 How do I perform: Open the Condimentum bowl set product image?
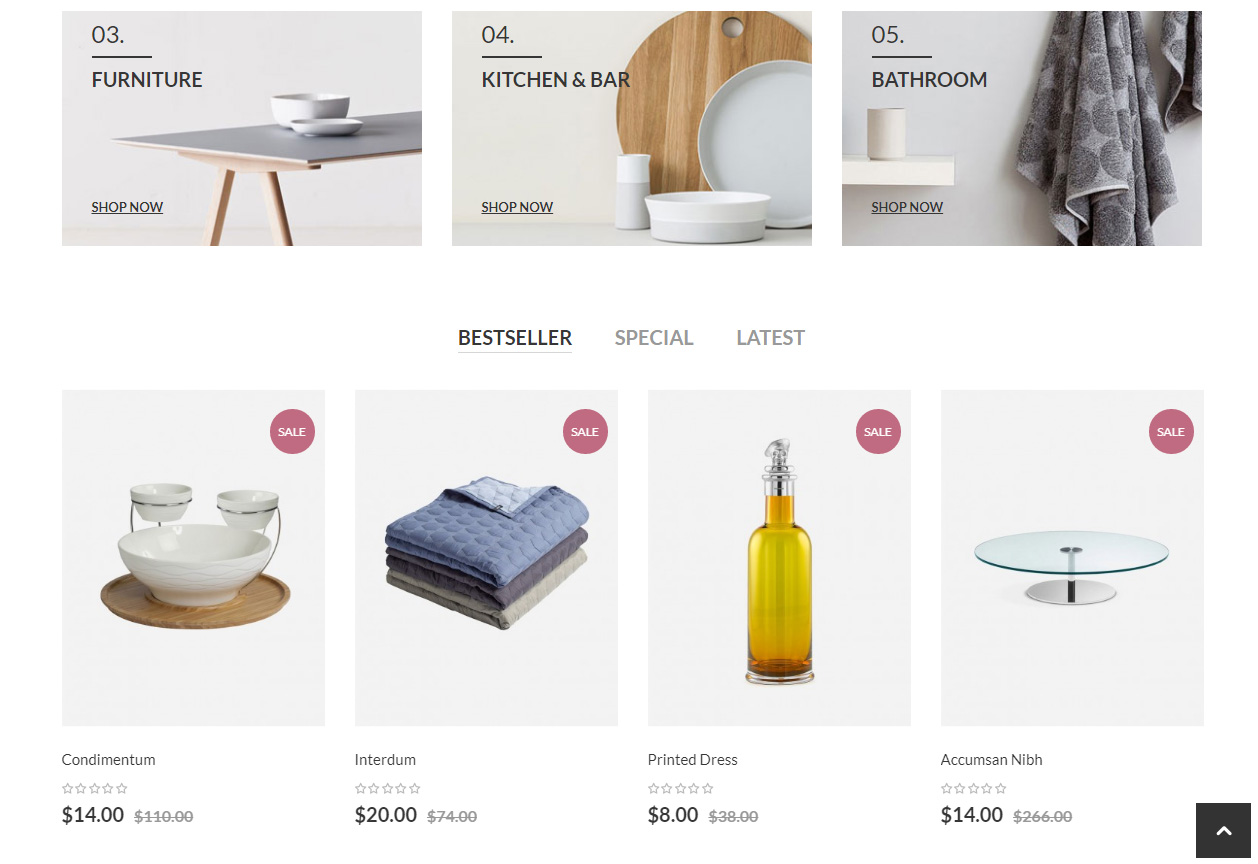pyautogui.click(x=193, y=558)
